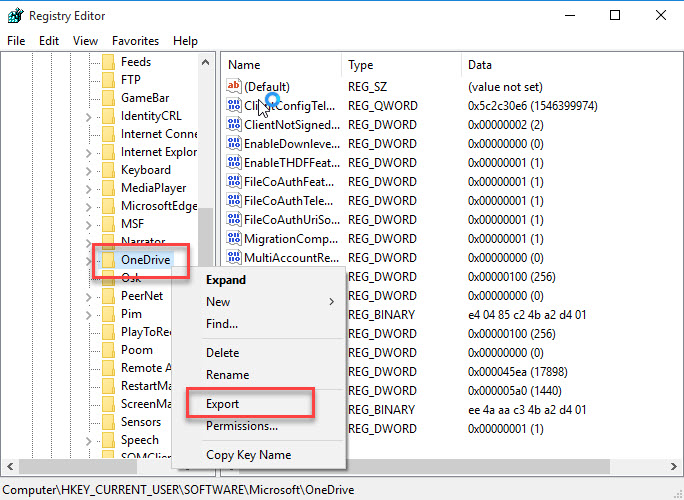Image resolution: width=684 pixels, height=500 pixels.
Task: Expand the PeerNet tree node arrow
Action: click(x=89, y=297)
